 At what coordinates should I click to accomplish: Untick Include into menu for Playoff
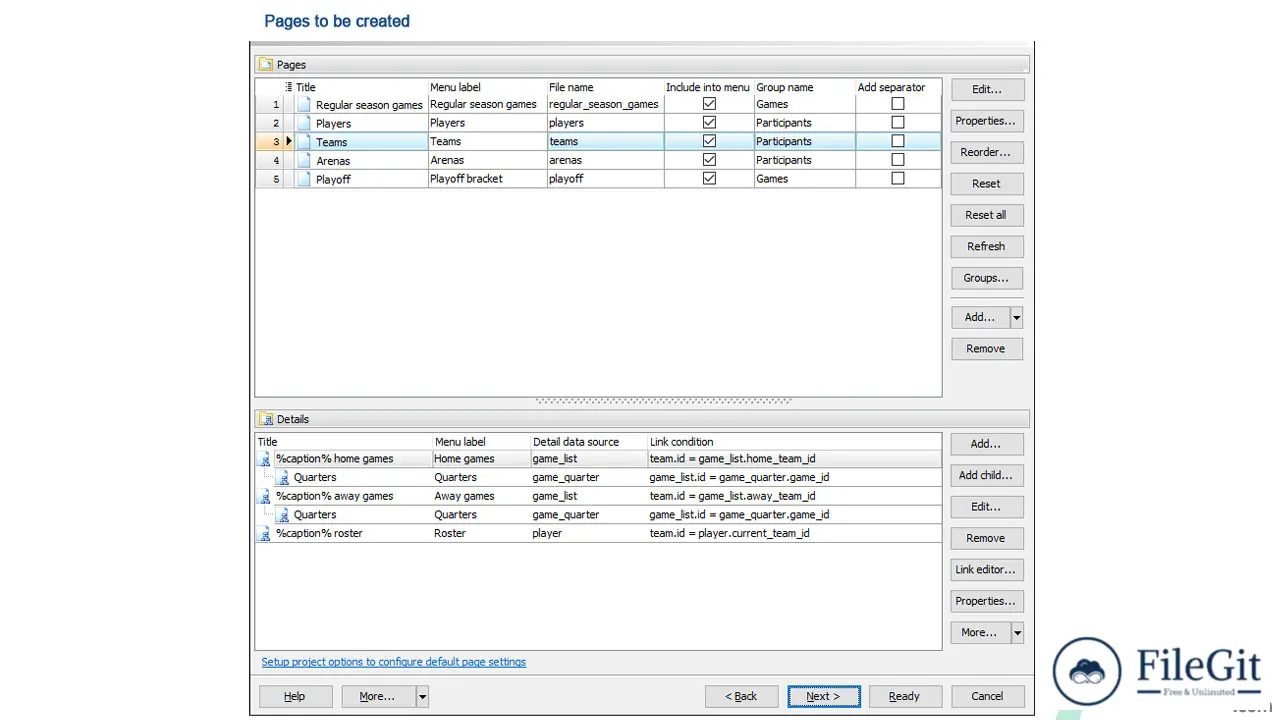click(709, 179)
